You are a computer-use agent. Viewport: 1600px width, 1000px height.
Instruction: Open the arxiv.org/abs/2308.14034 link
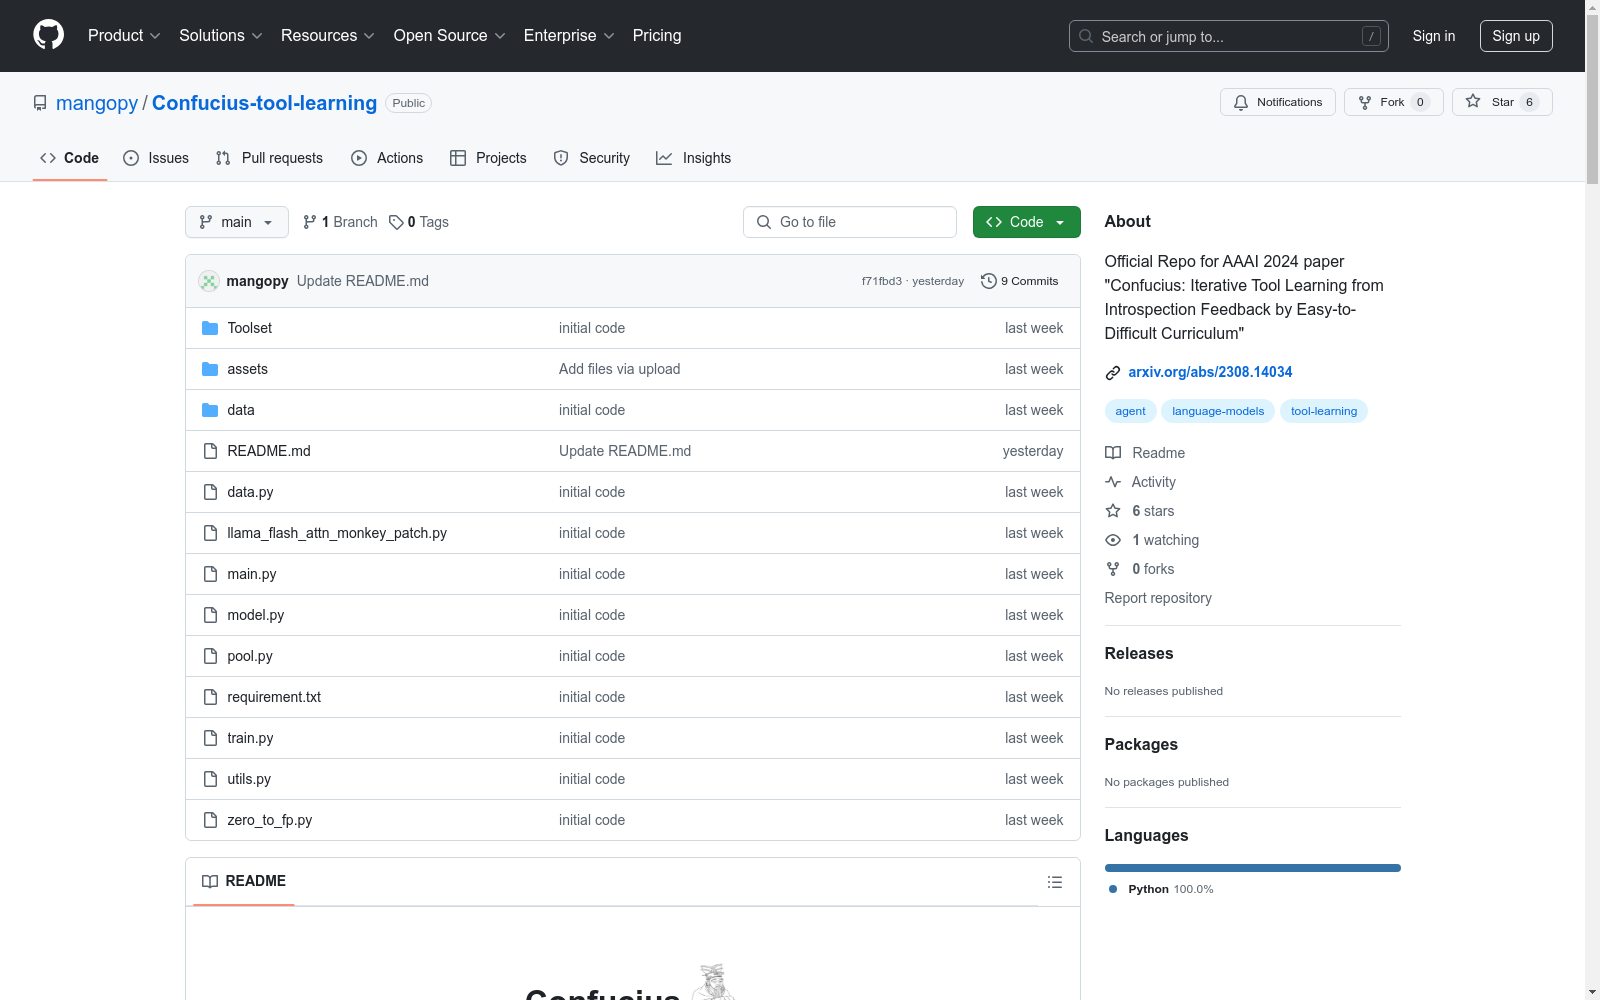click(x=1210, y=372)
